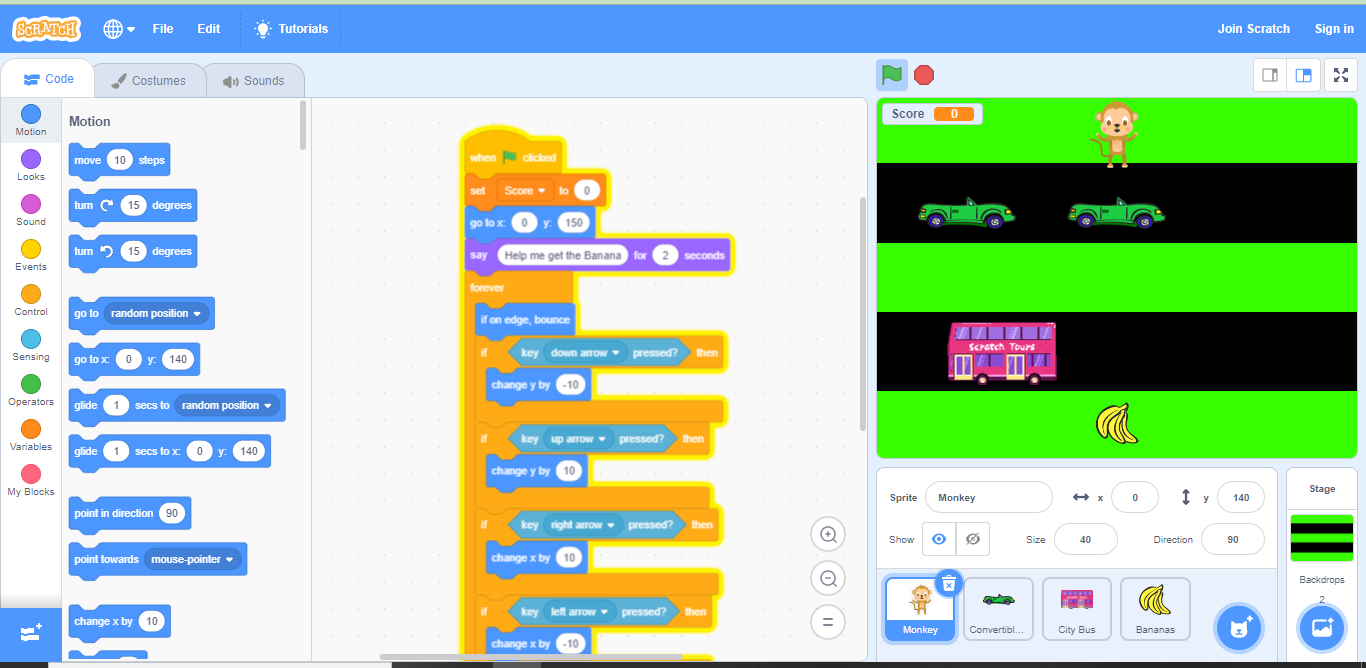Click the Scratch logo
Viewport: 1366px width, 668px height.
coord(46,29)
